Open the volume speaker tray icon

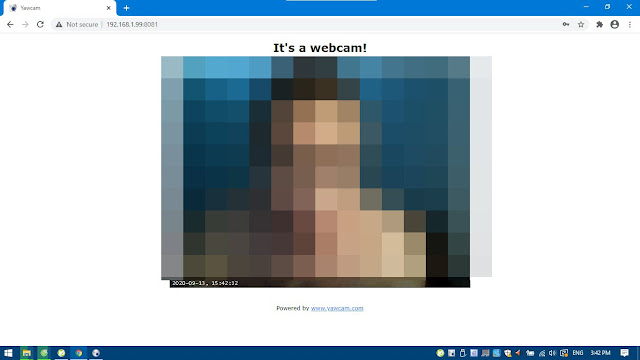click(x=552, y=353)
